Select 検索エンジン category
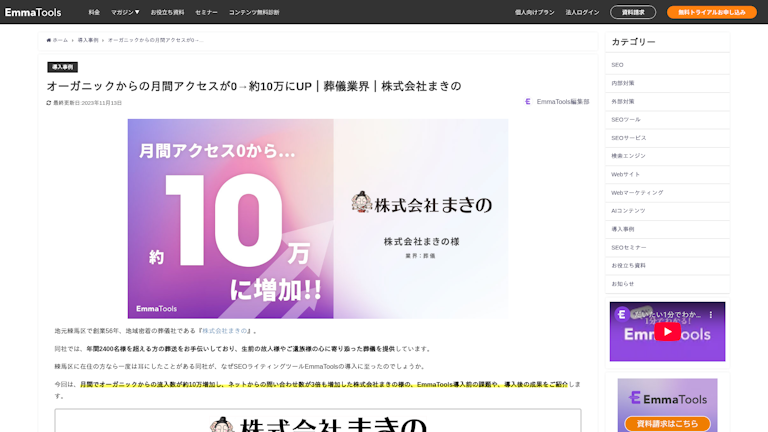The height and width of the screenshot is (432, 768). [x=667, y=156]
